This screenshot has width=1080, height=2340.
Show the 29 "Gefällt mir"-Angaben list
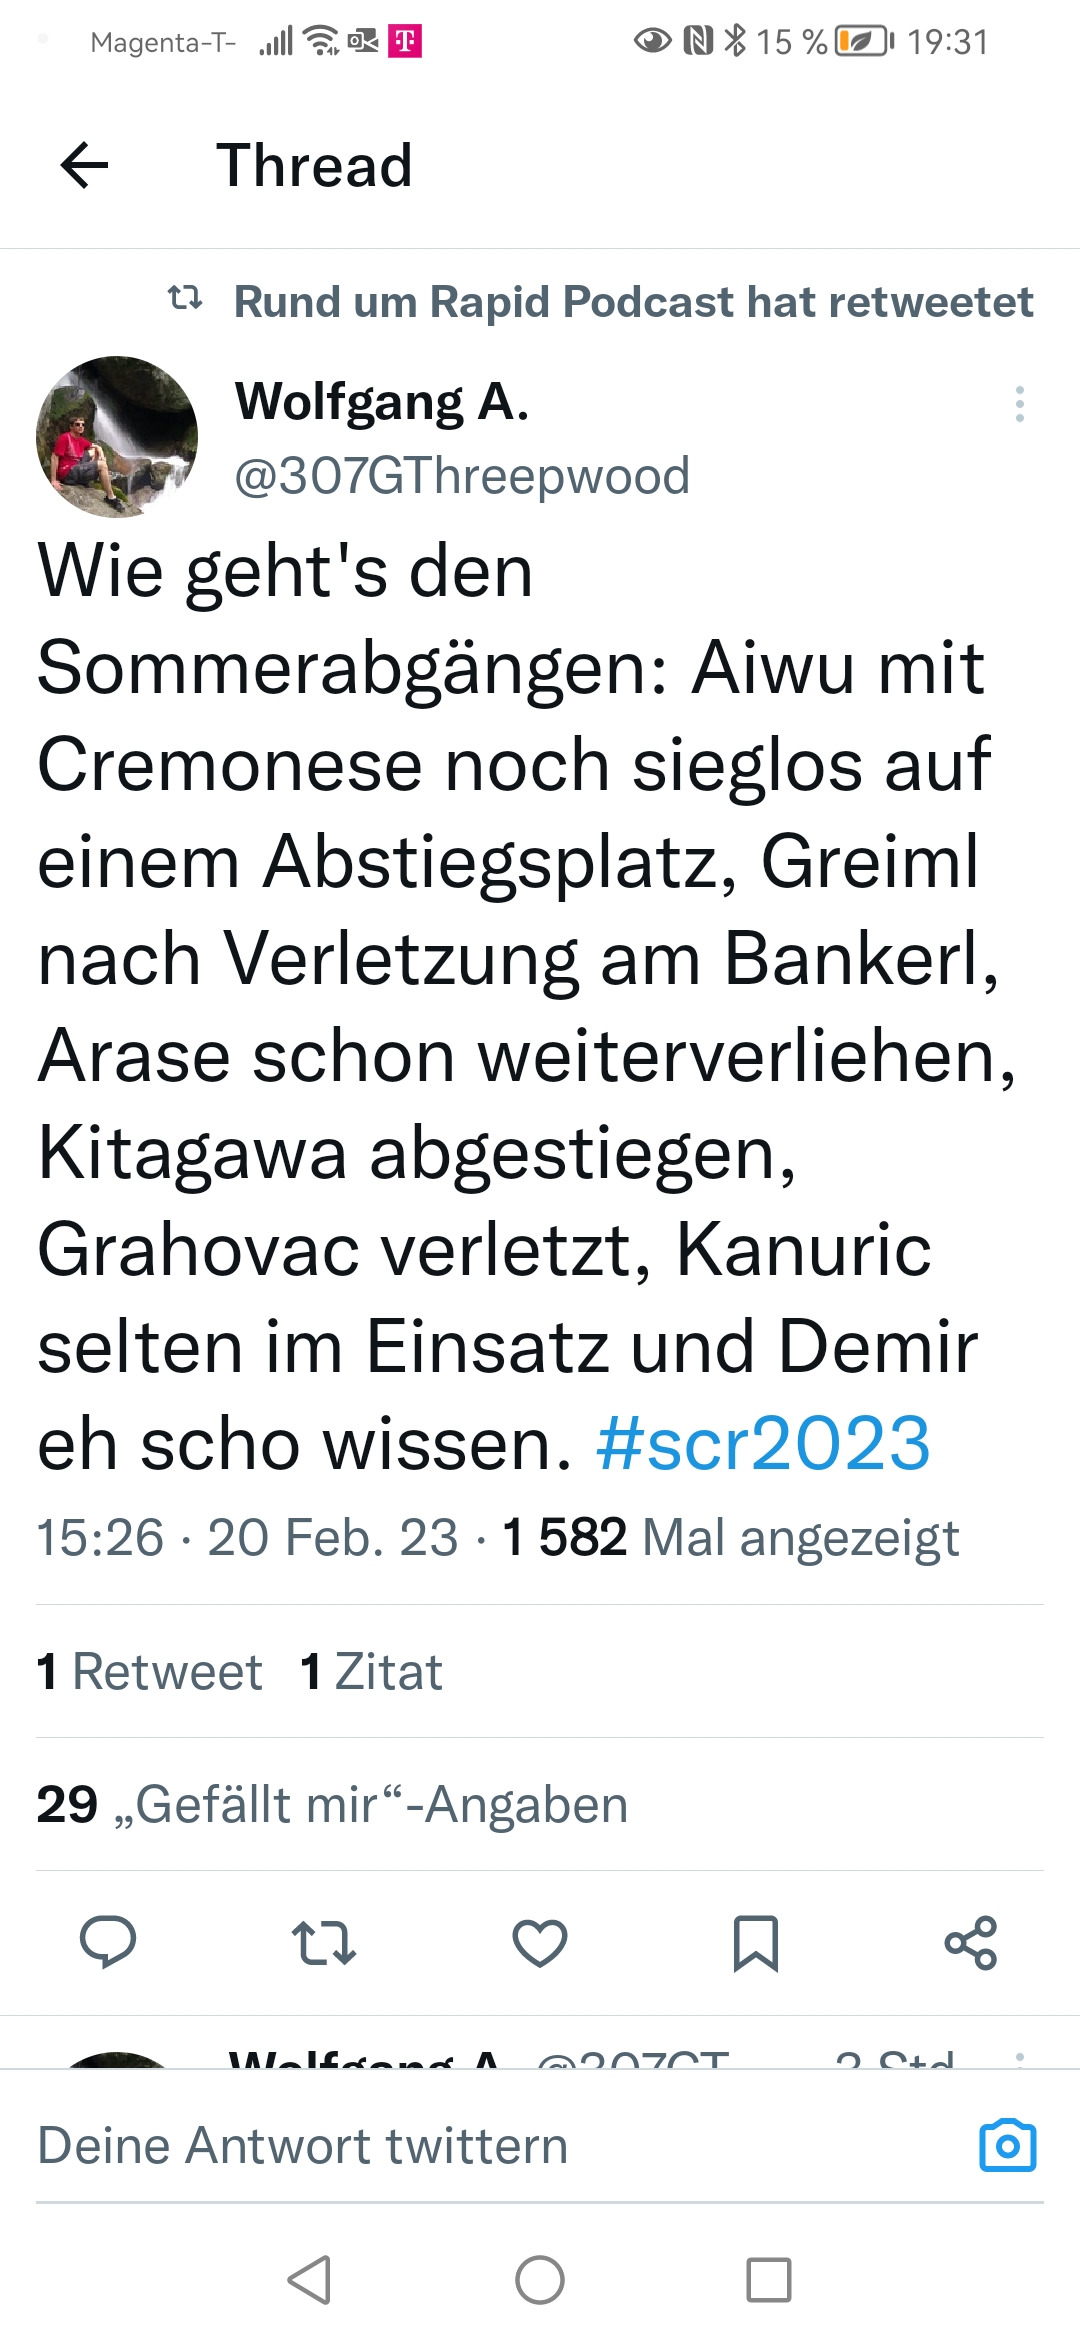point(332,1805)
